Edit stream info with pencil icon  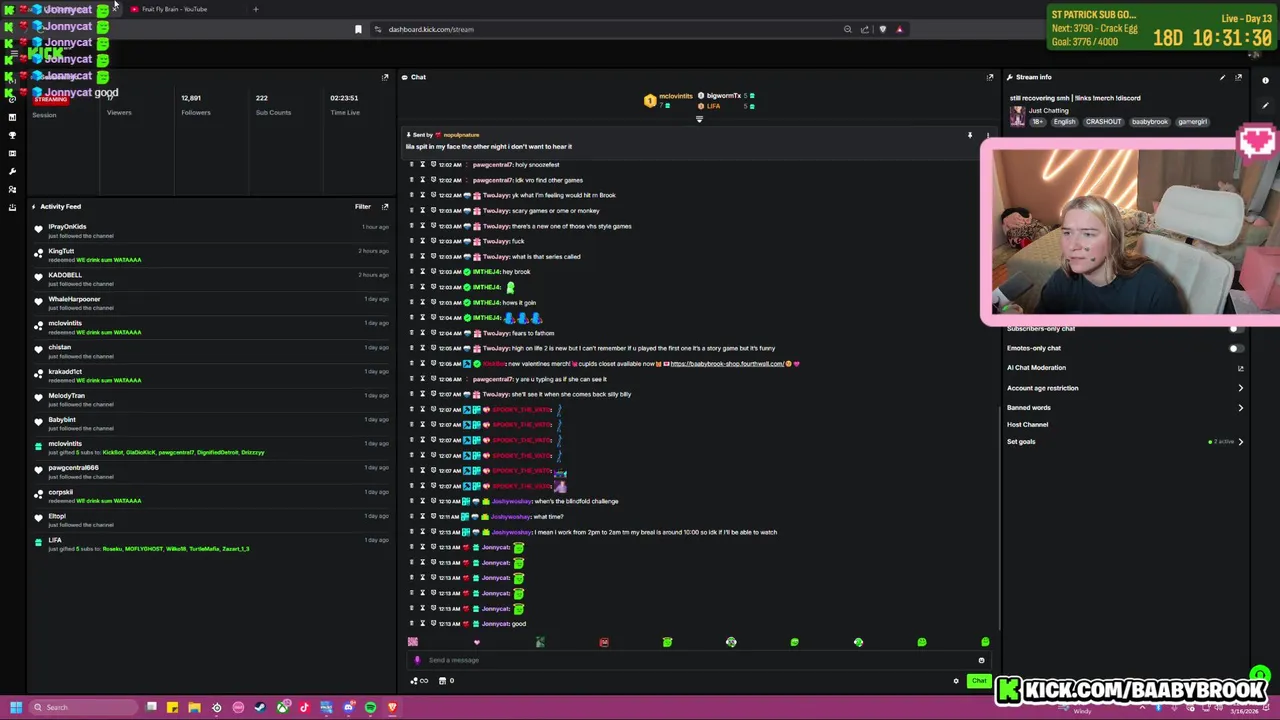[x=1222, y=77]
